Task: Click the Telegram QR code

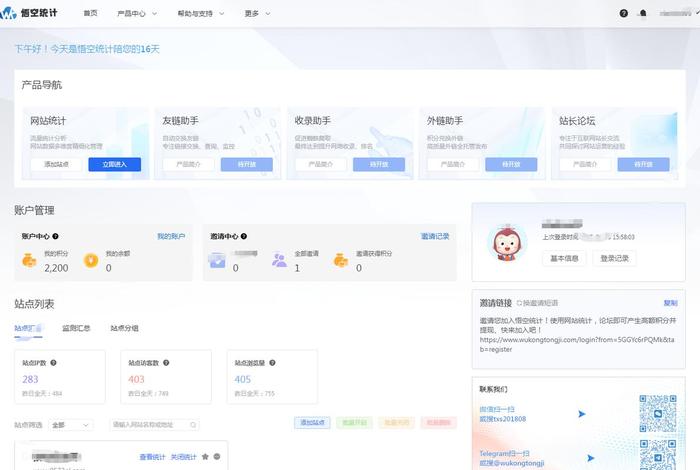Action: [x=658, y=455]
